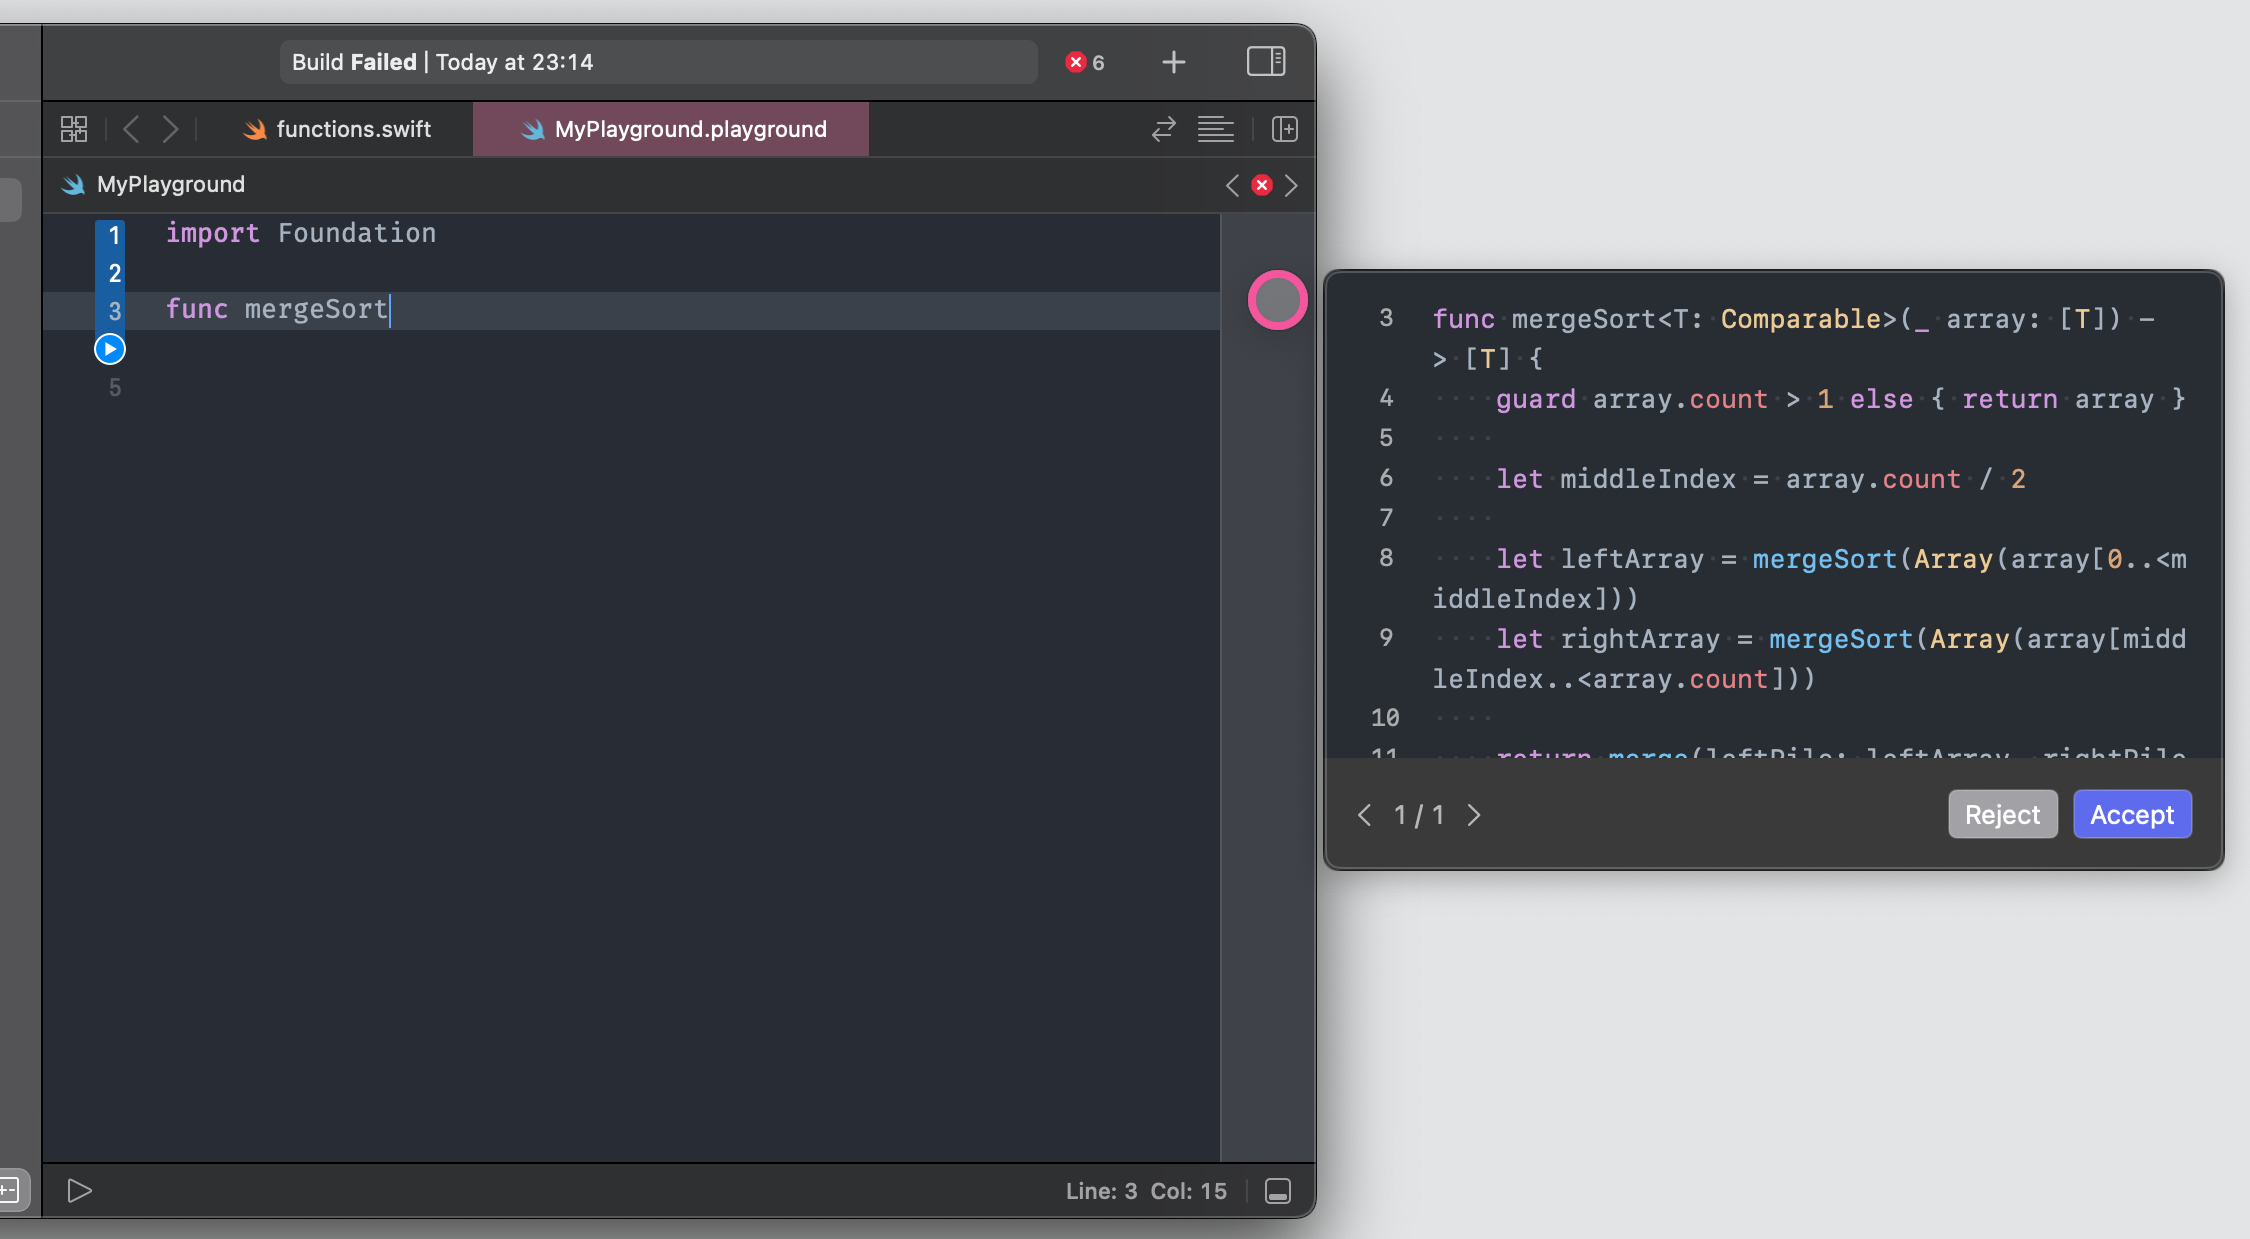The width and height of the screenshot is (2250, 1239).
Task: Click the inspector panel toggle icon
Action: click(1266, 61)
